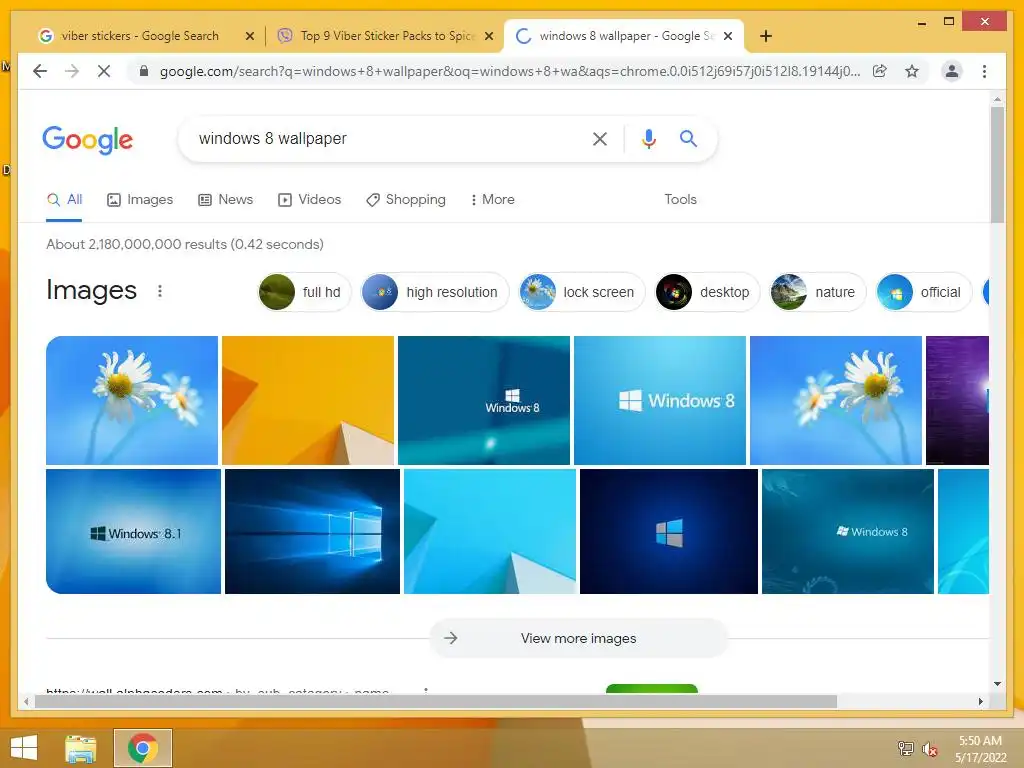Click the muted volume tray icon
This screenshot has width=1024, height=768.
coord(929,748)
